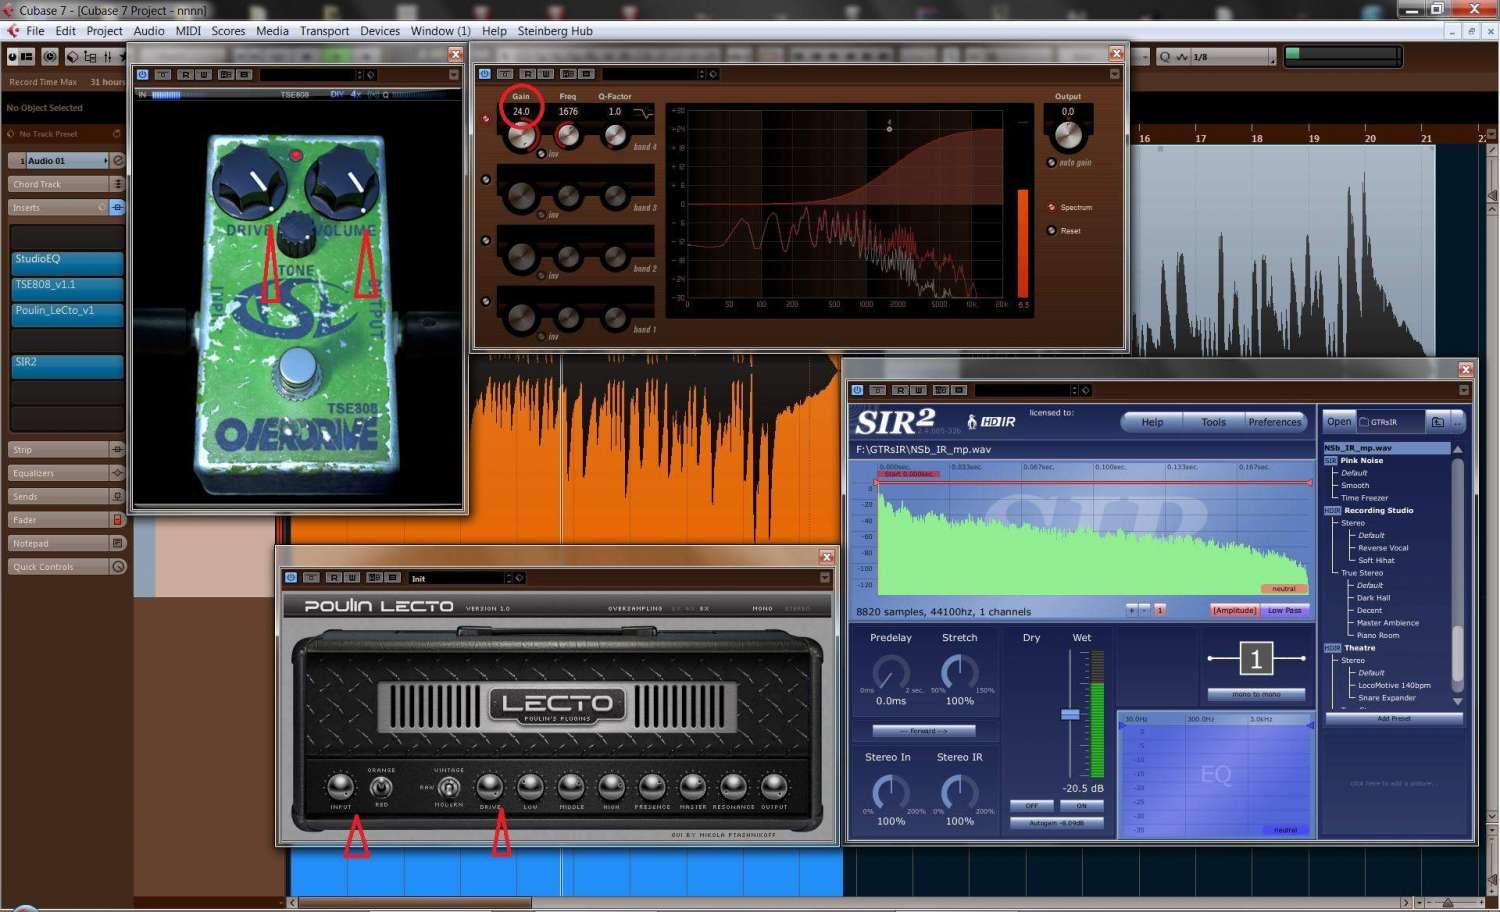
Task: Enable StudioEQ band 3 activation toggle
Action: (486, 180)
